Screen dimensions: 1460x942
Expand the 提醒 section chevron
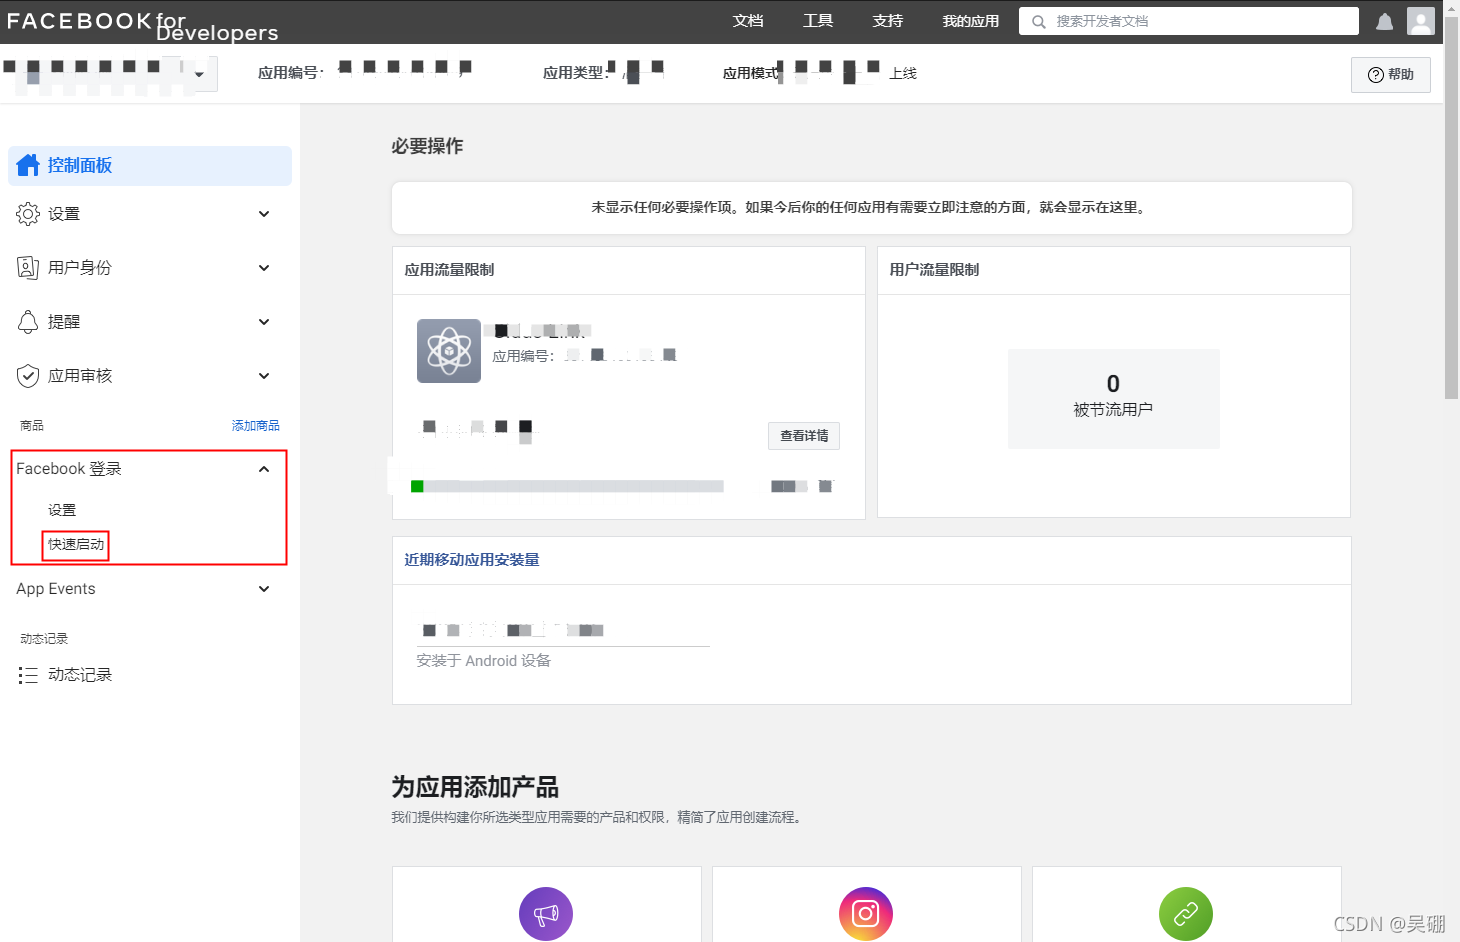click(x=264, y=322)
